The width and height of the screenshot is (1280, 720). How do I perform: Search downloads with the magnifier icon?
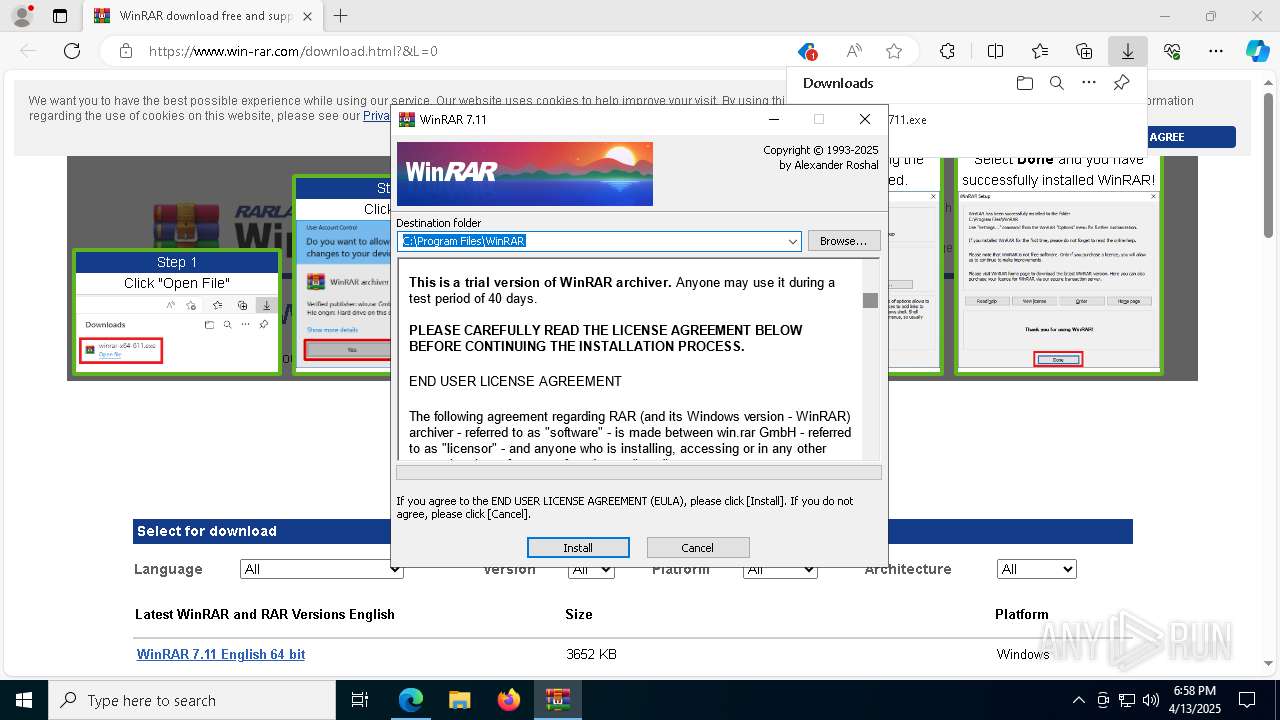pyautogui.click(x=1056, y=83)
